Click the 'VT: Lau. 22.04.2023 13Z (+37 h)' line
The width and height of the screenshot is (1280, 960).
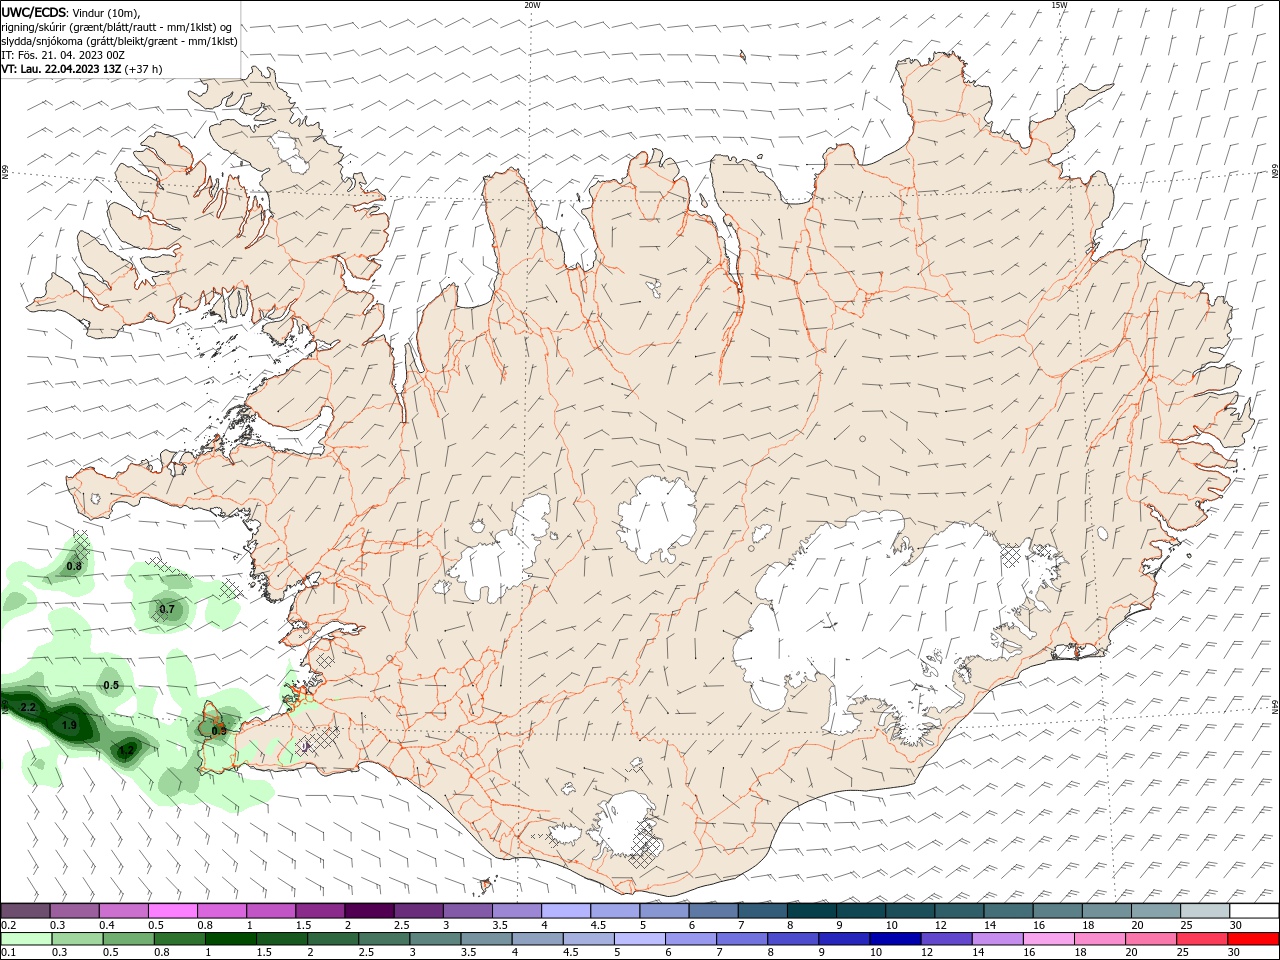[x=82, y=69]
